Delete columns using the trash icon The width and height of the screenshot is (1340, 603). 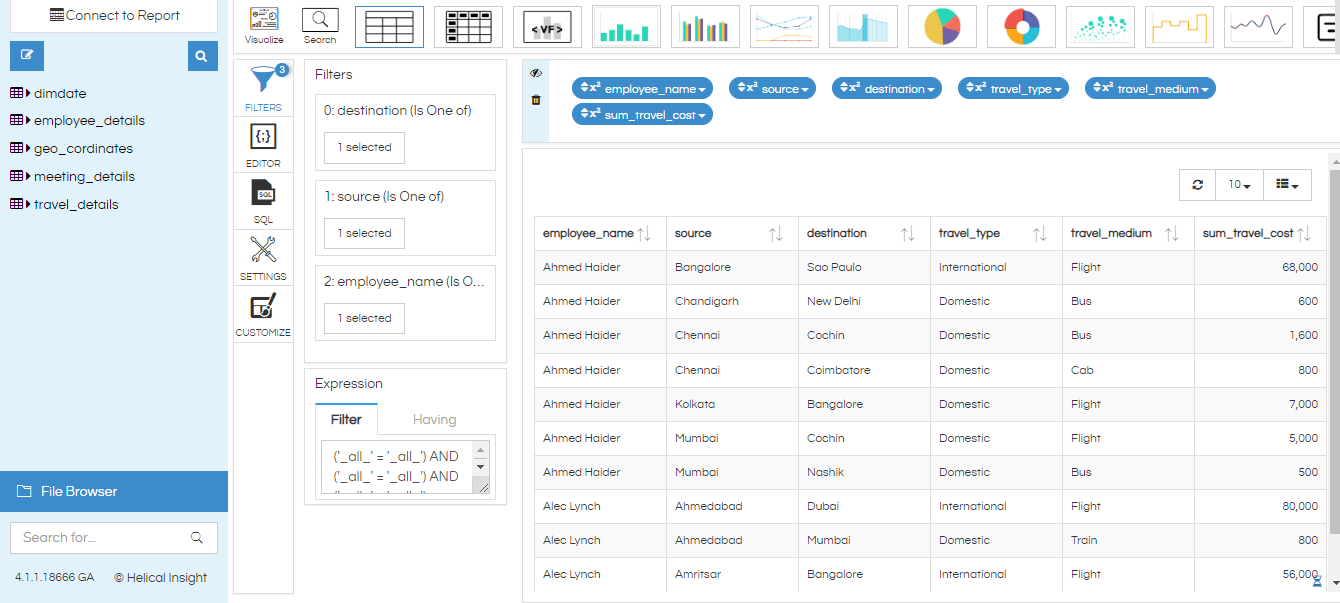click(x=536, y=100)
